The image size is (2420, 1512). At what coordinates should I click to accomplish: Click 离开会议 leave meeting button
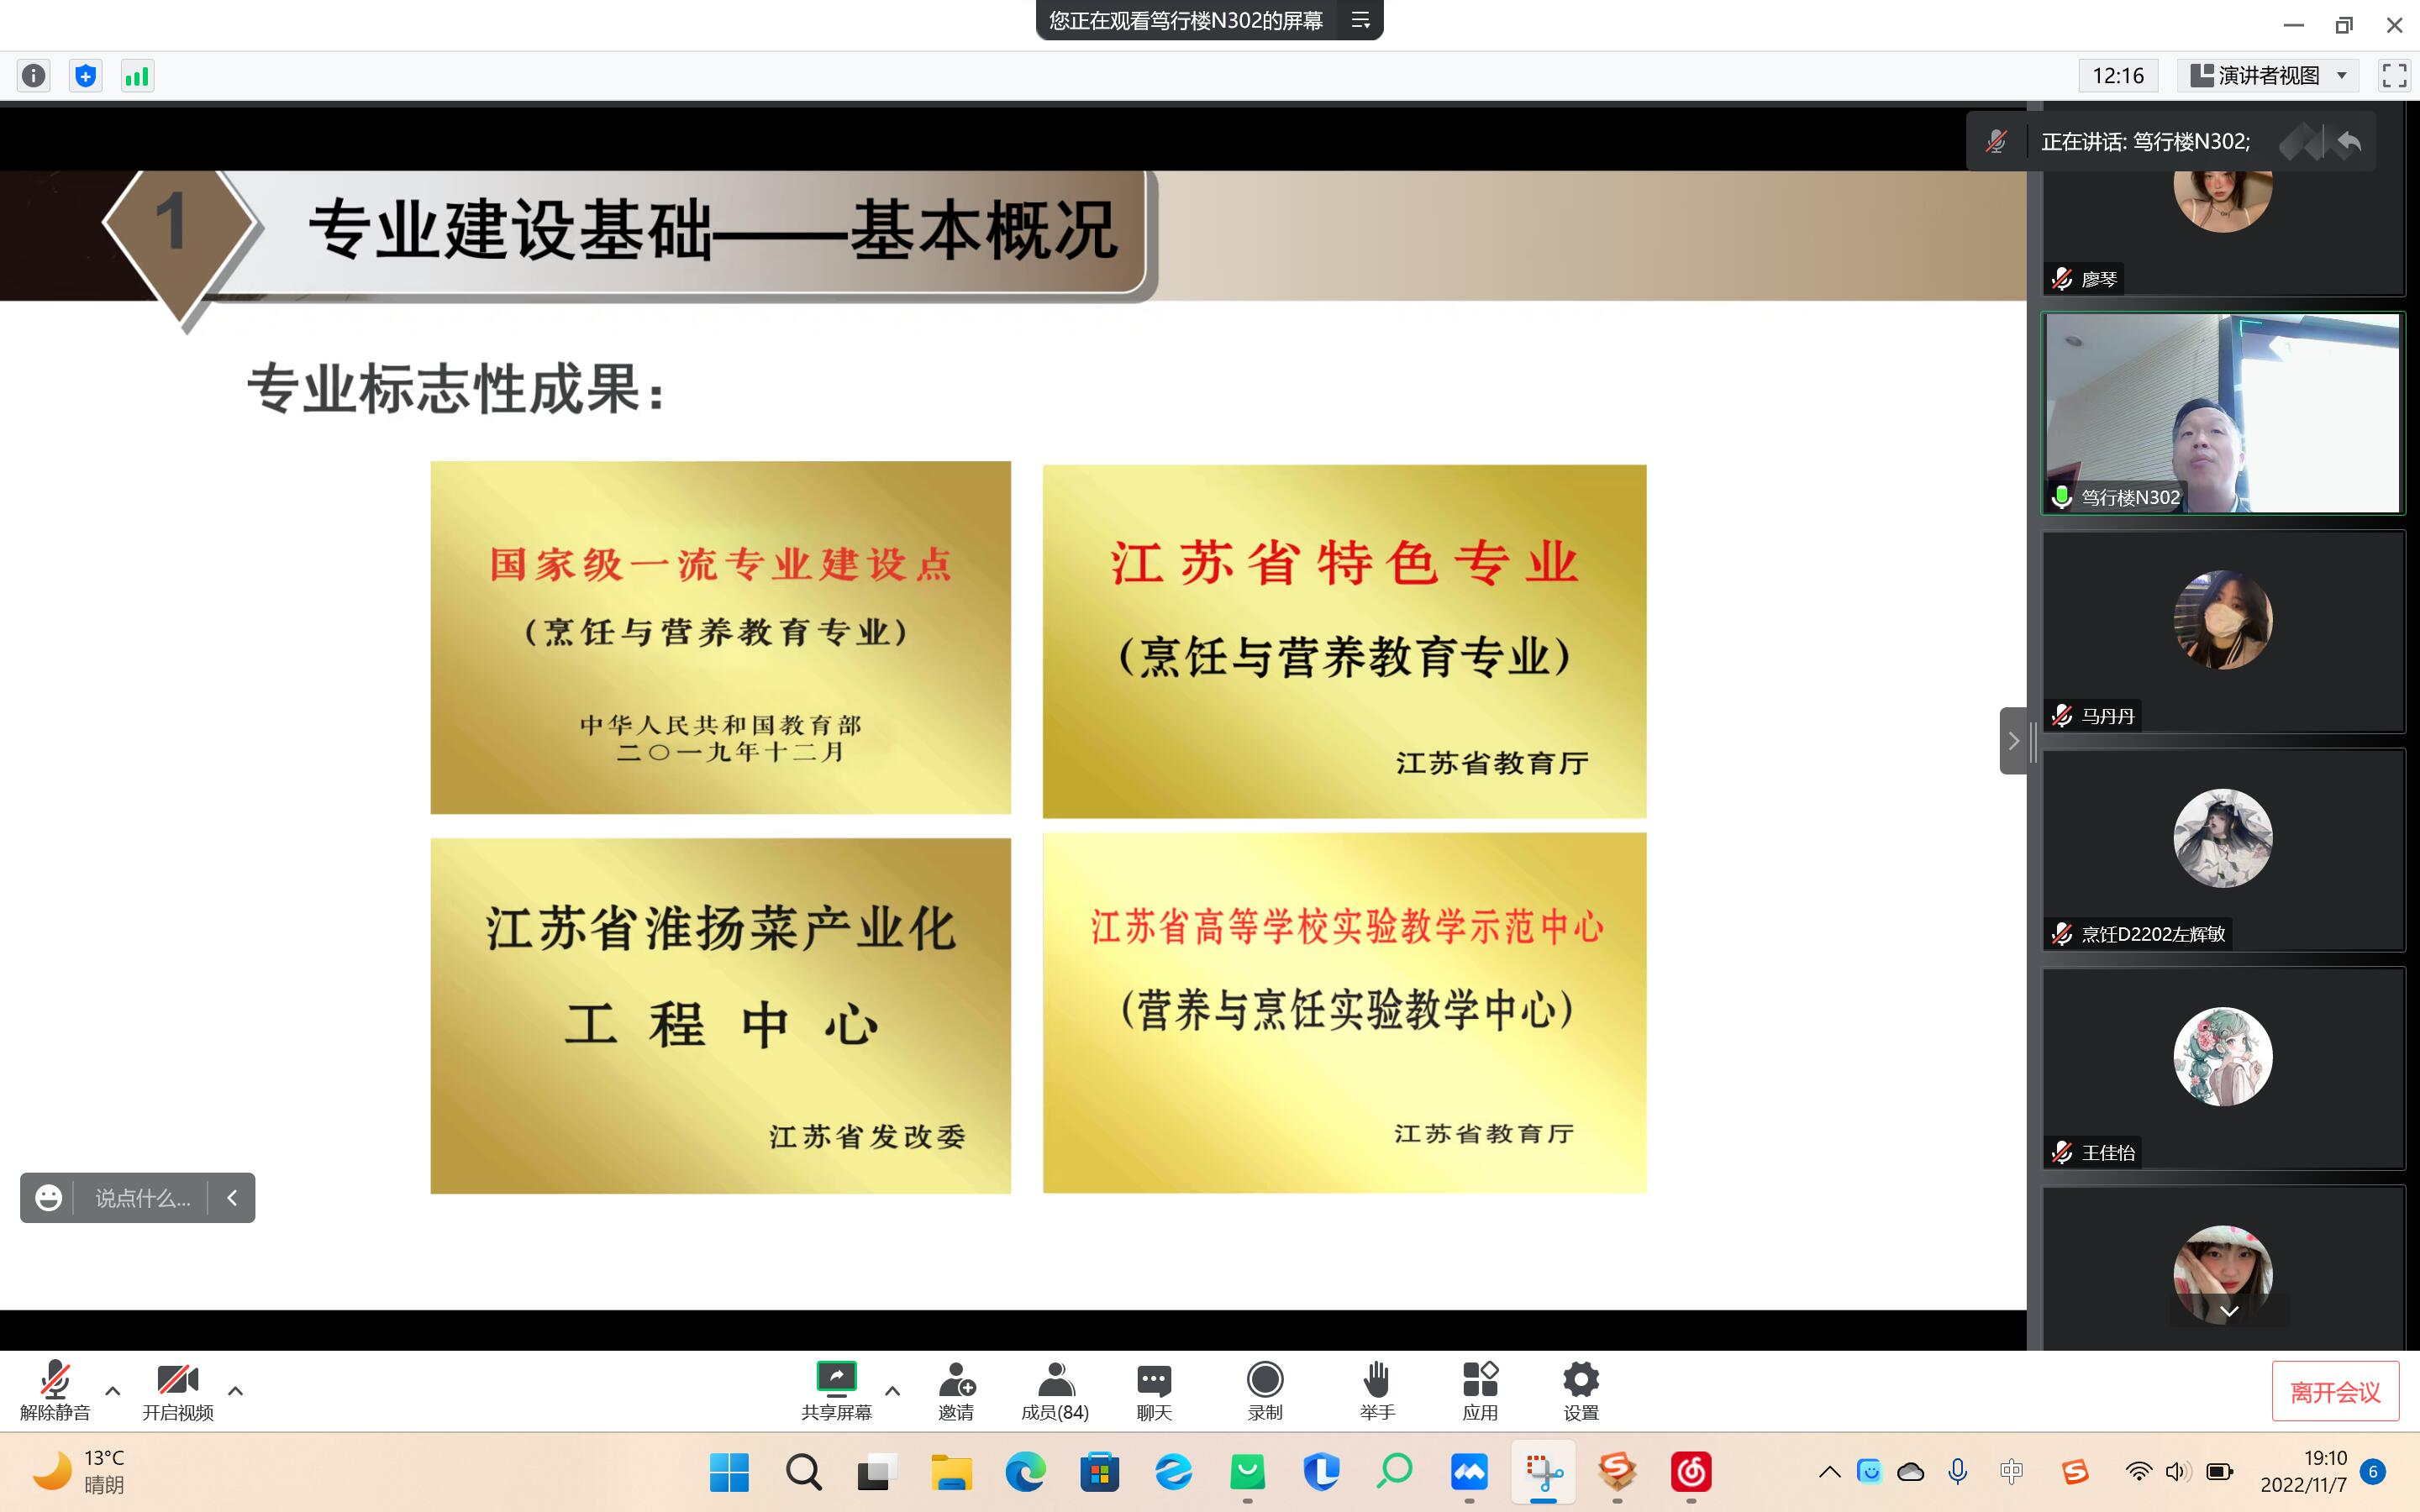pyautogui.click(x=2335, y=1391)
